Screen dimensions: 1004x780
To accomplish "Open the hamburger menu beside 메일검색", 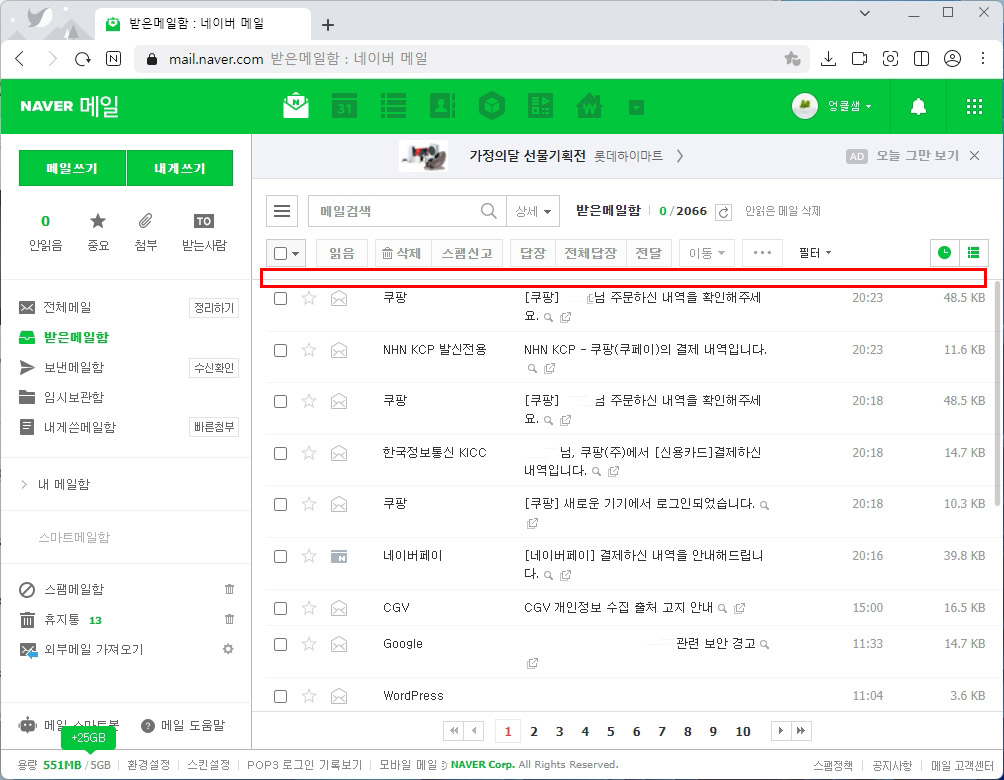I will point(282,211).
